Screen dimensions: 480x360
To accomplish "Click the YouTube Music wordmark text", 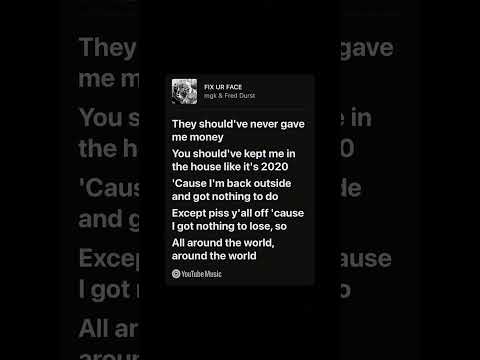I will pos(202,274).
